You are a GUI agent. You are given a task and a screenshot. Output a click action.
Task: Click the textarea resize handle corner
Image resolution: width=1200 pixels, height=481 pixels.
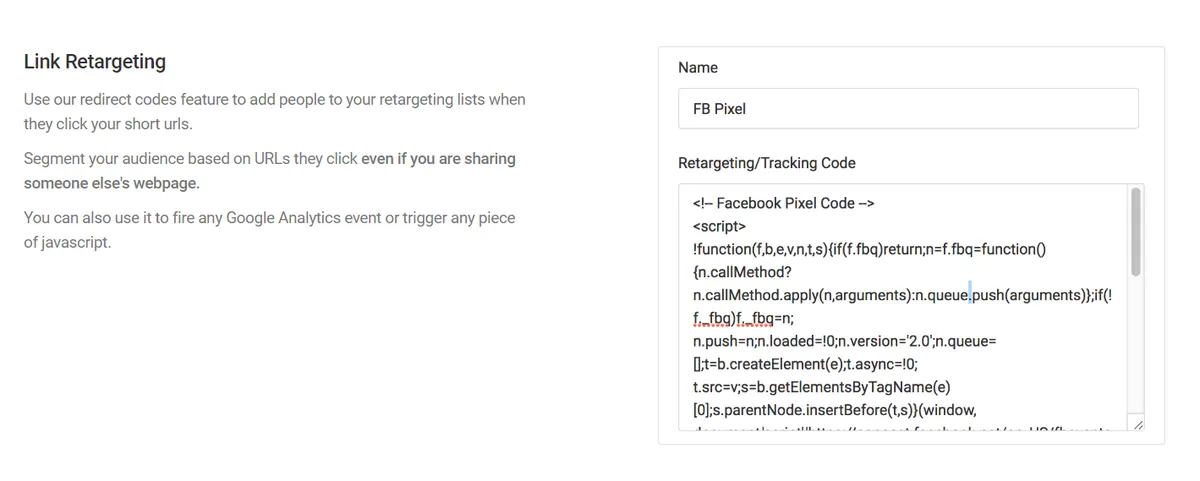(1137, 425)
